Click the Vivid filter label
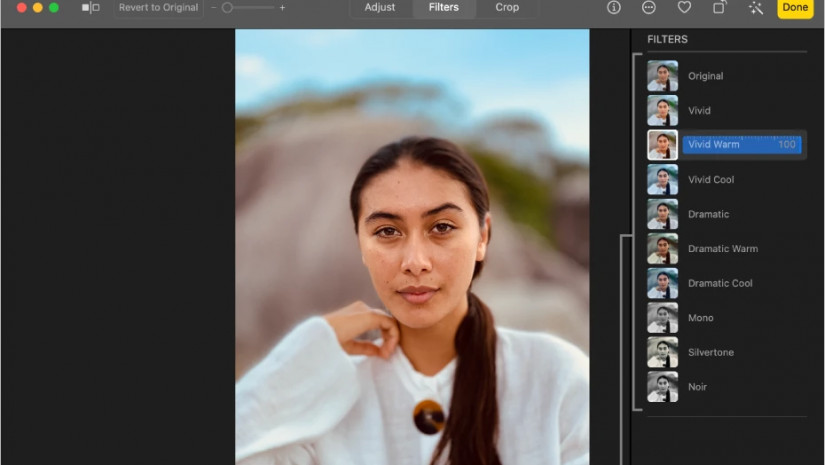The height and width of the screenshot is (465, 825). tap(699, 110)
